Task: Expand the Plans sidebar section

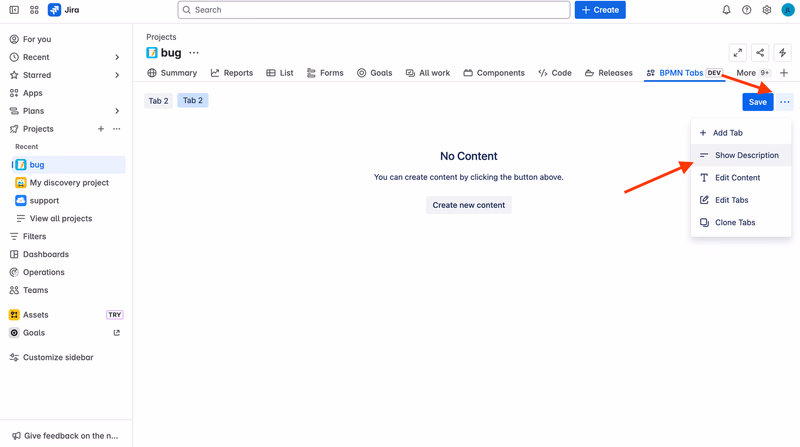Action: coord(117,111)
